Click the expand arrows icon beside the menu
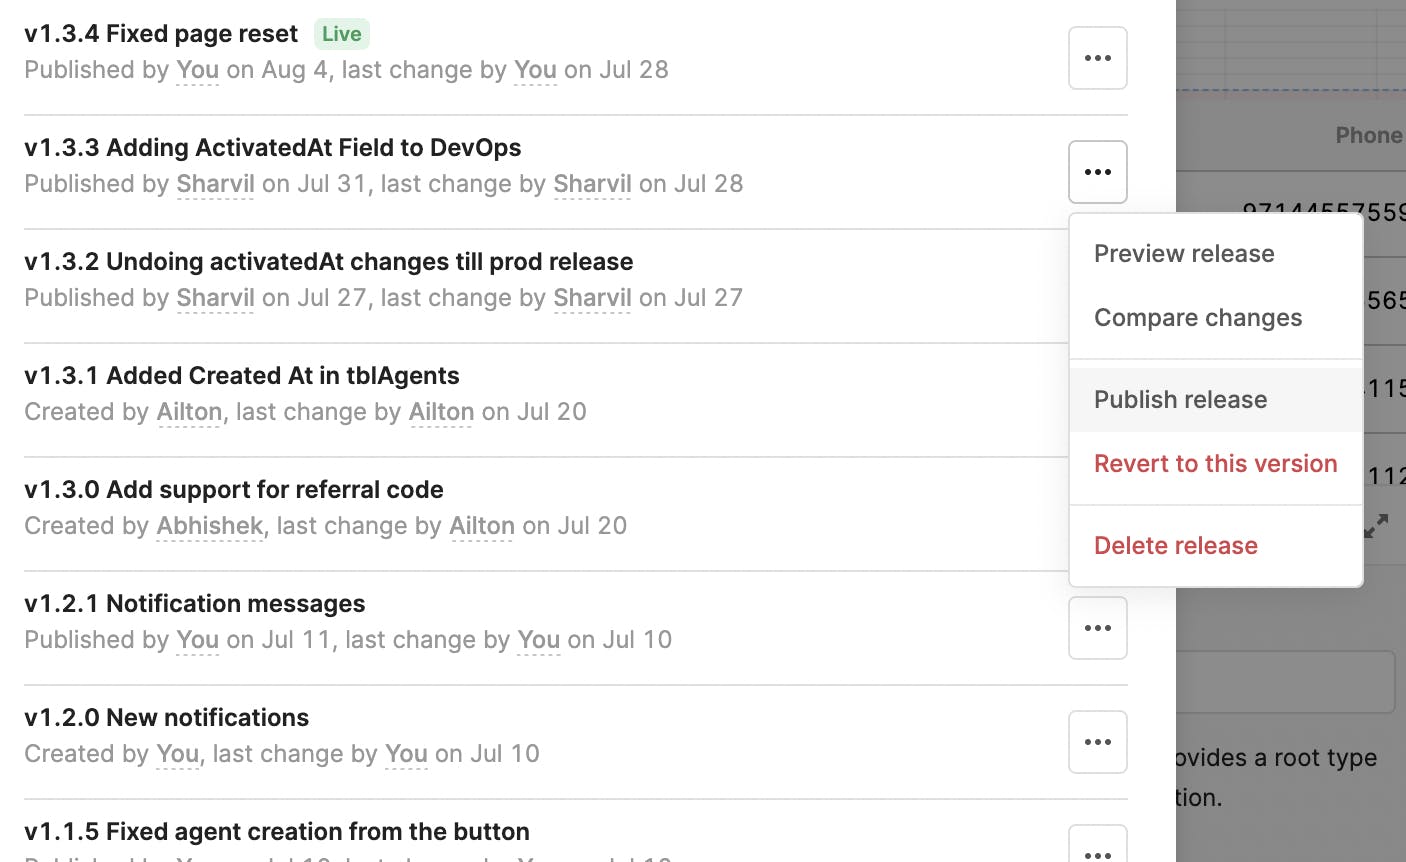 (x=1377, y=526)
